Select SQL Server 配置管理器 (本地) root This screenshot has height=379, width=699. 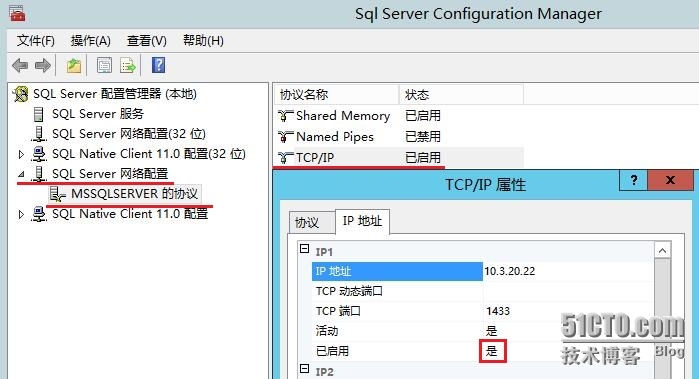coord(115,94)
